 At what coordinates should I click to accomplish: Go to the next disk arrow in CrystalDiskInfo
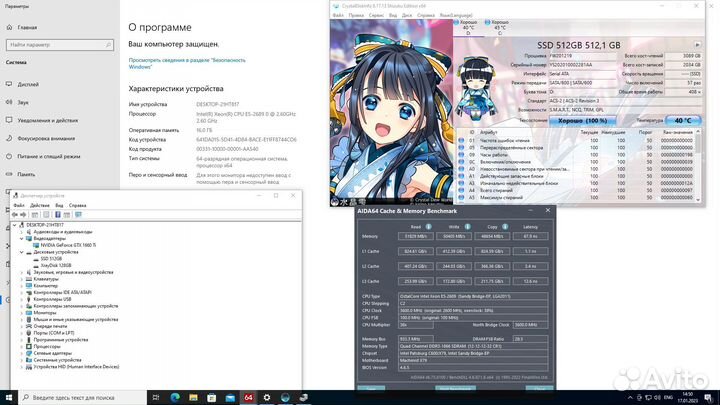[698, 45]
